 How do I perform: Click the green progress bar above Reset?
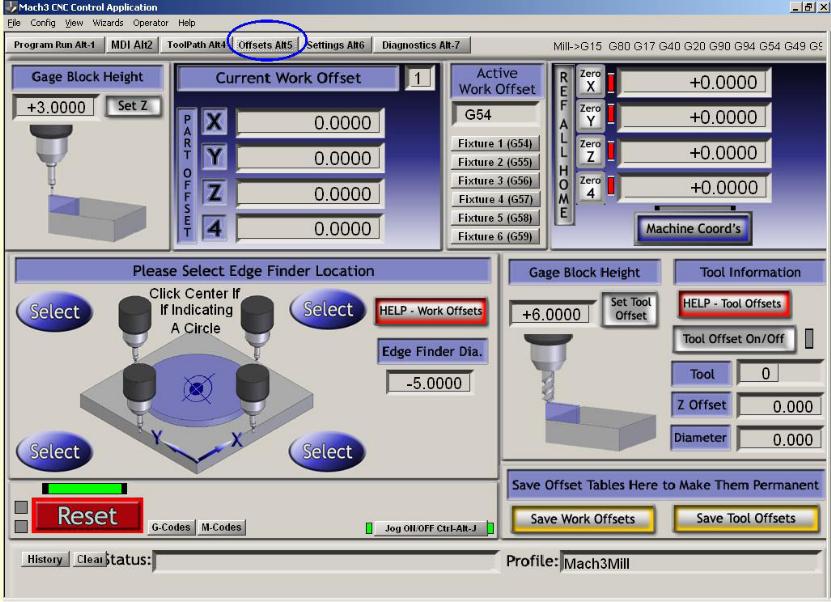coord(84,488)
